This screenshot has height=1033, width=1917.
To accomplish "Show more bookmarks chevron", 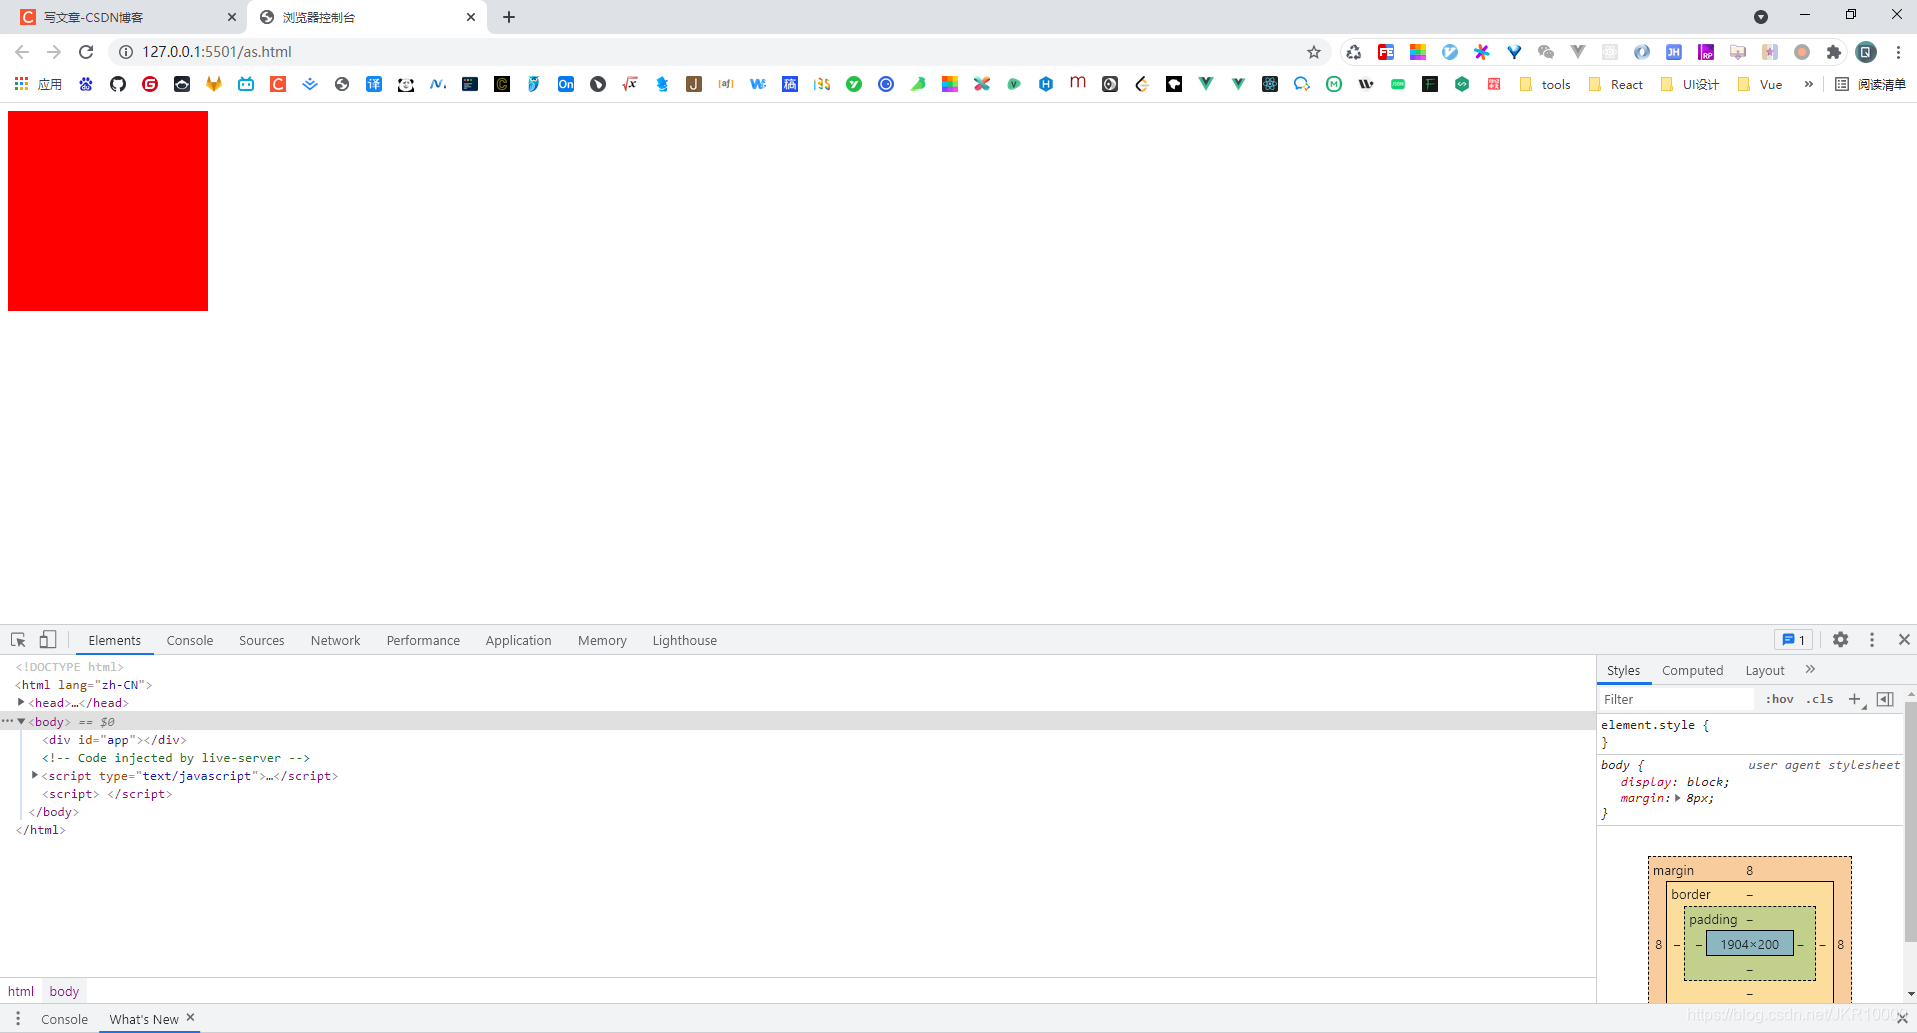I will 1808,84.
